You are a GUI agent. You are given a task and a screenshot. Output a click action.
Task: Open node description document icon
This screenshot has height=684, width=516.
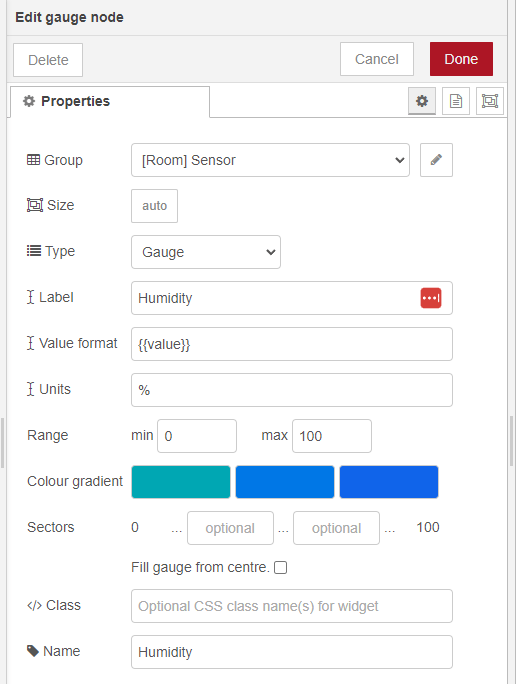pyautogui.click(x=456, y=101)
